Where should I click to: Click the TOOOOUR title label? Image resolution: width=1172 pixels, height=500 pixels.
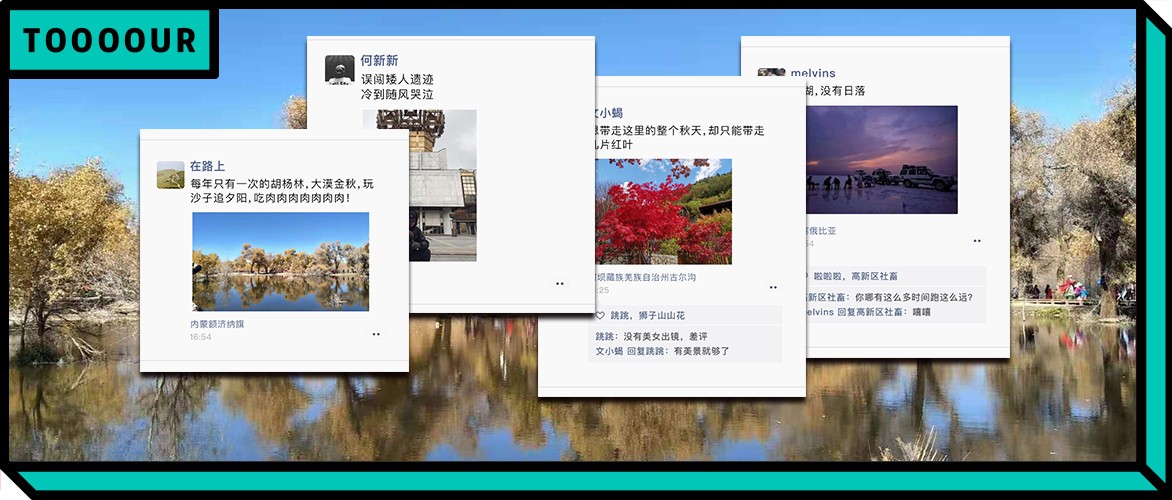[x=110, y=40]
